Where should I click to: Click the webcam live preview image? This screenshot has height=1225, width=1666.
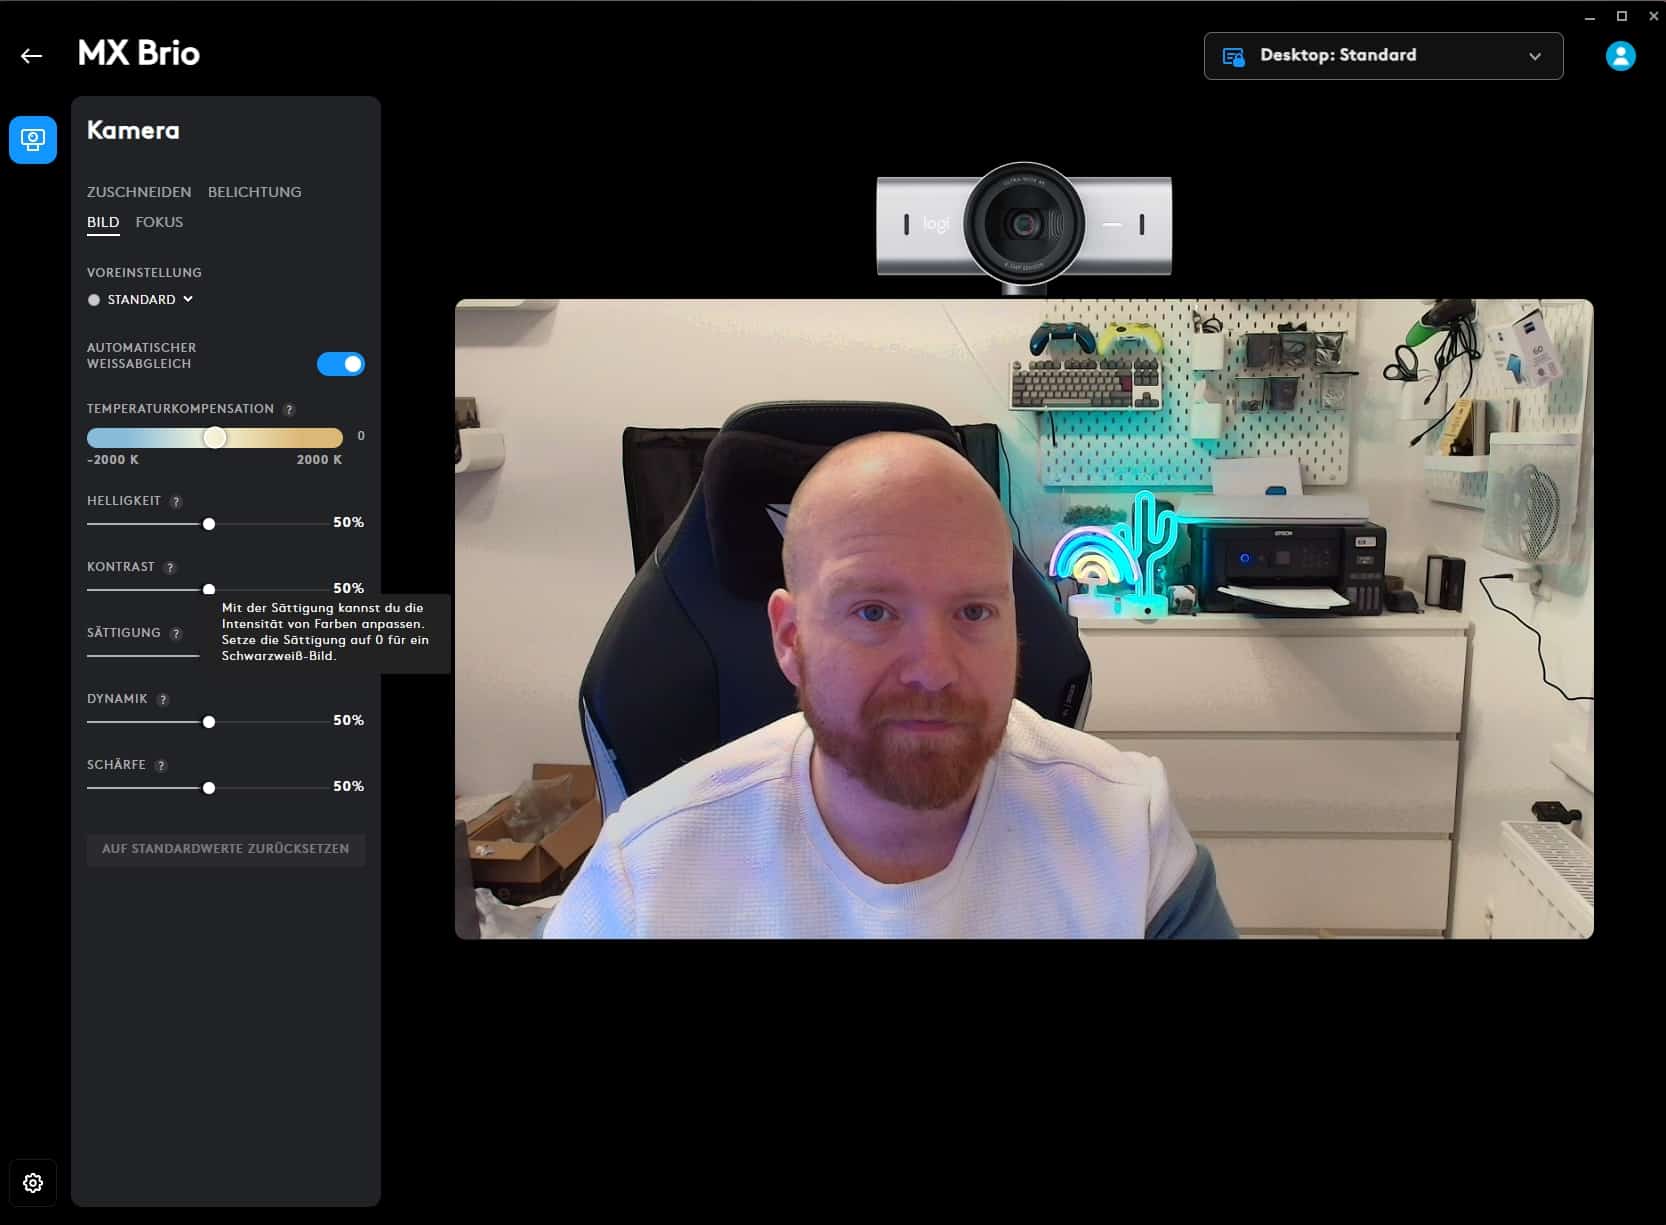(x=1023, y=619)
